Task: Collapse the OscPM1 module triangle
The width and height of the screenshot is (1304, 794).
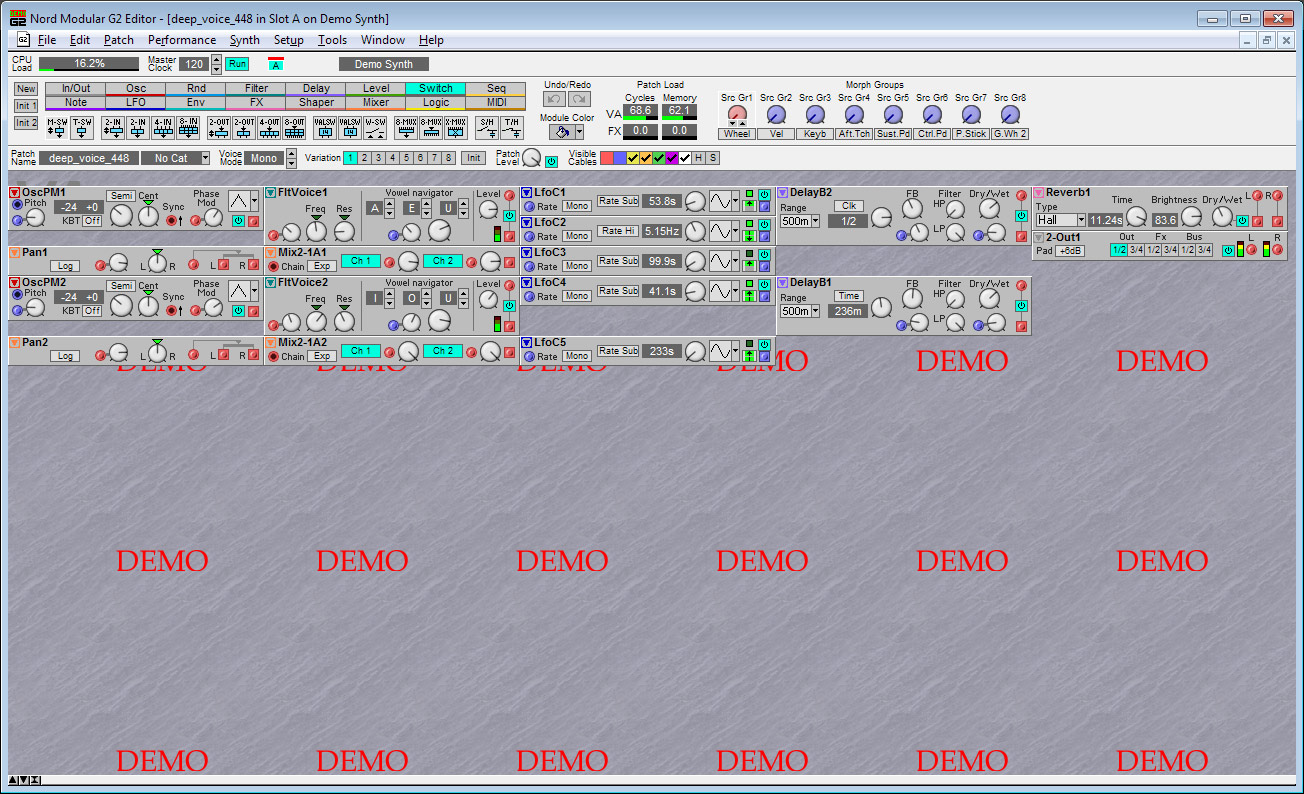Action: [15, 192]
